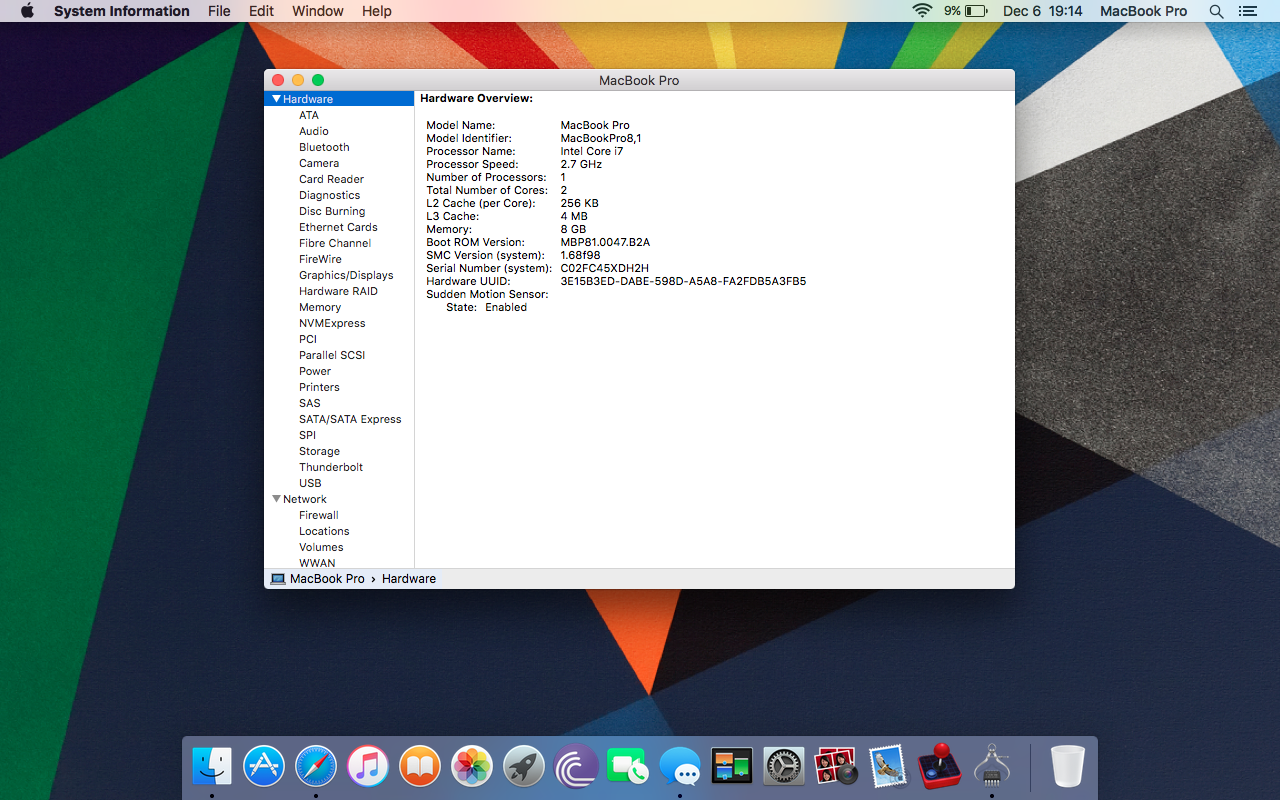Launch iTunes from the dock
The image size is (1280, 800).
368,767
